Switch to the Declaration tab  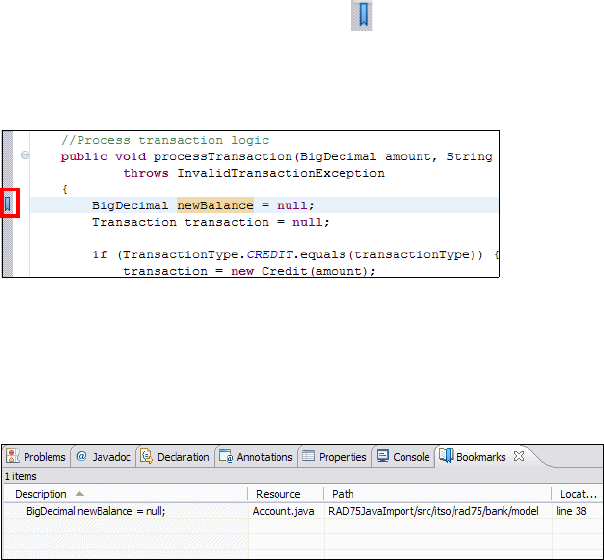click(x=174, y=457)
